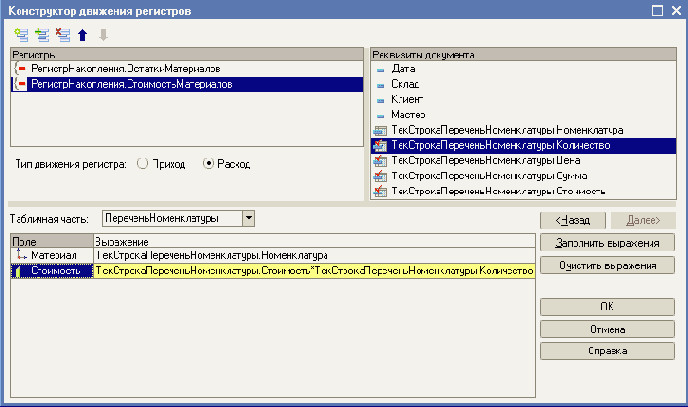Click Заполнить выражения button

point(607,243)
